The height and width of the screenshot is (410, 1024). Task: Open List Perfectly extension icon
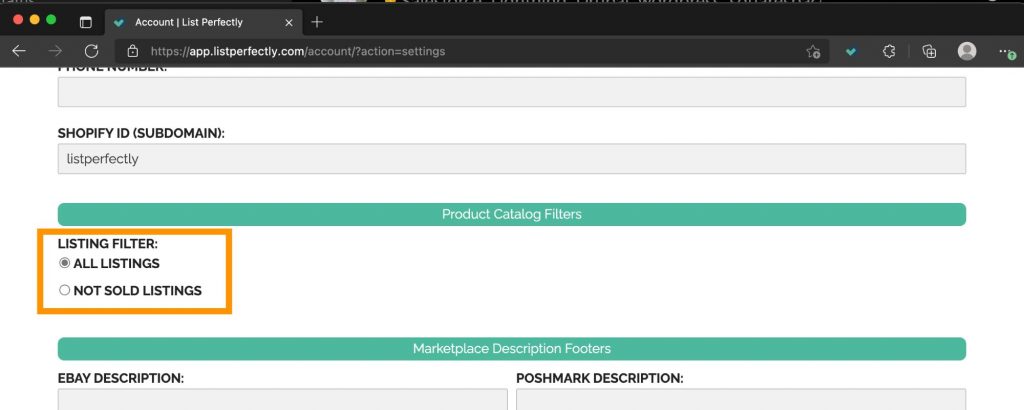pos(850,52)
